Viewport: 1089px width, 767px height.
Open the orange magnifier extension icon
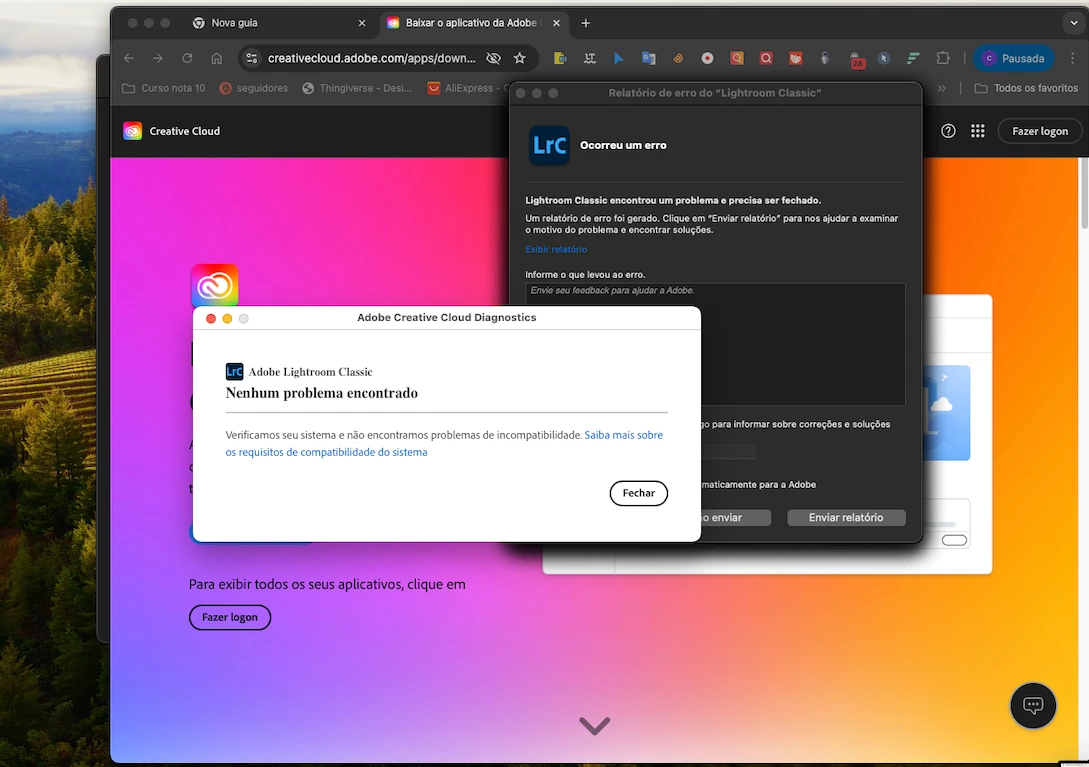[x=737, y=58]
